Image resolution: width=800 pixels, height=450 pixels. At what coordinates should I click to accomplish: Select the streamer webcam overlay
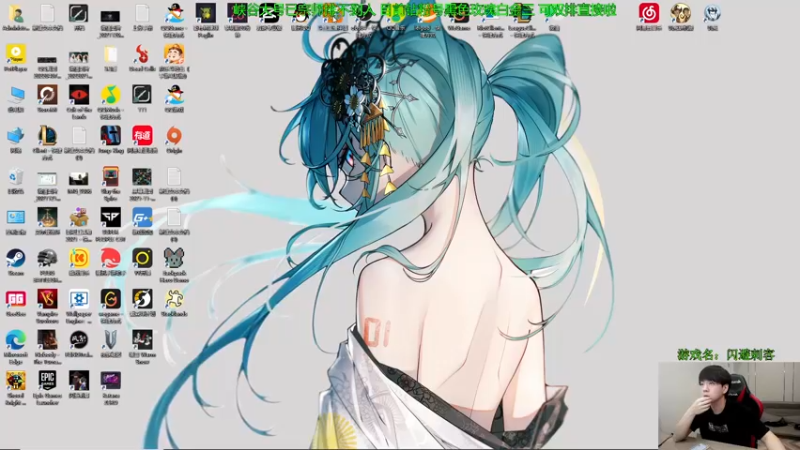[729, 406]
